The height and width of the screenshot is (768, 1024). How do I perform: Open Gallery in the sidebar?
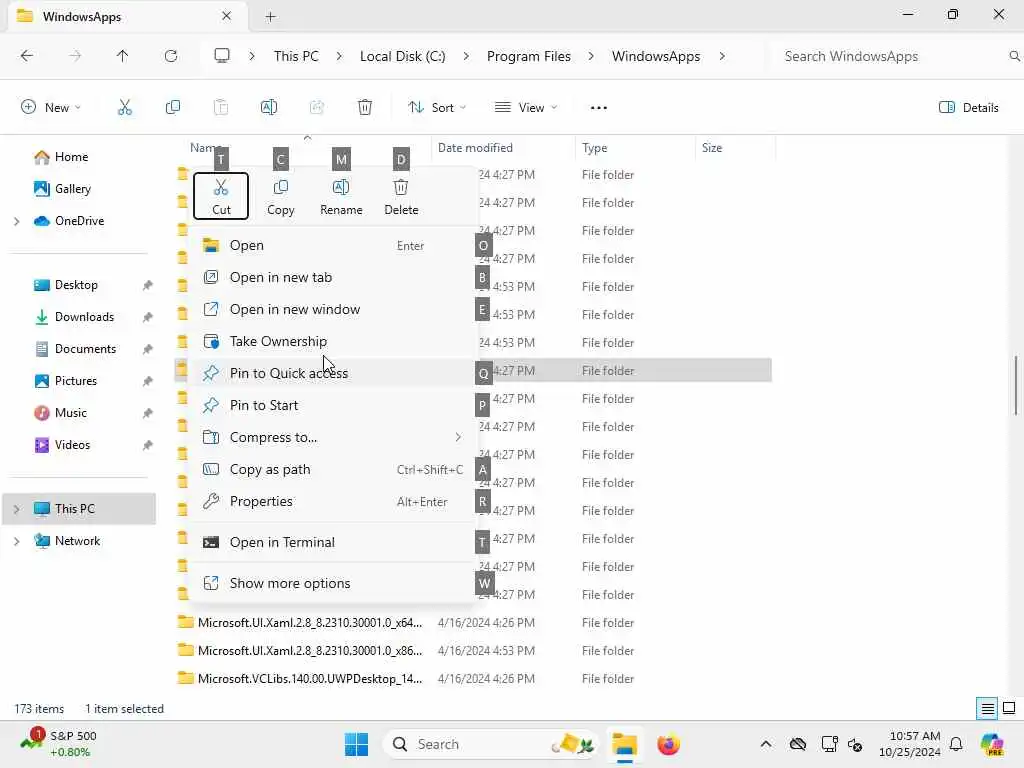point(63,189)
